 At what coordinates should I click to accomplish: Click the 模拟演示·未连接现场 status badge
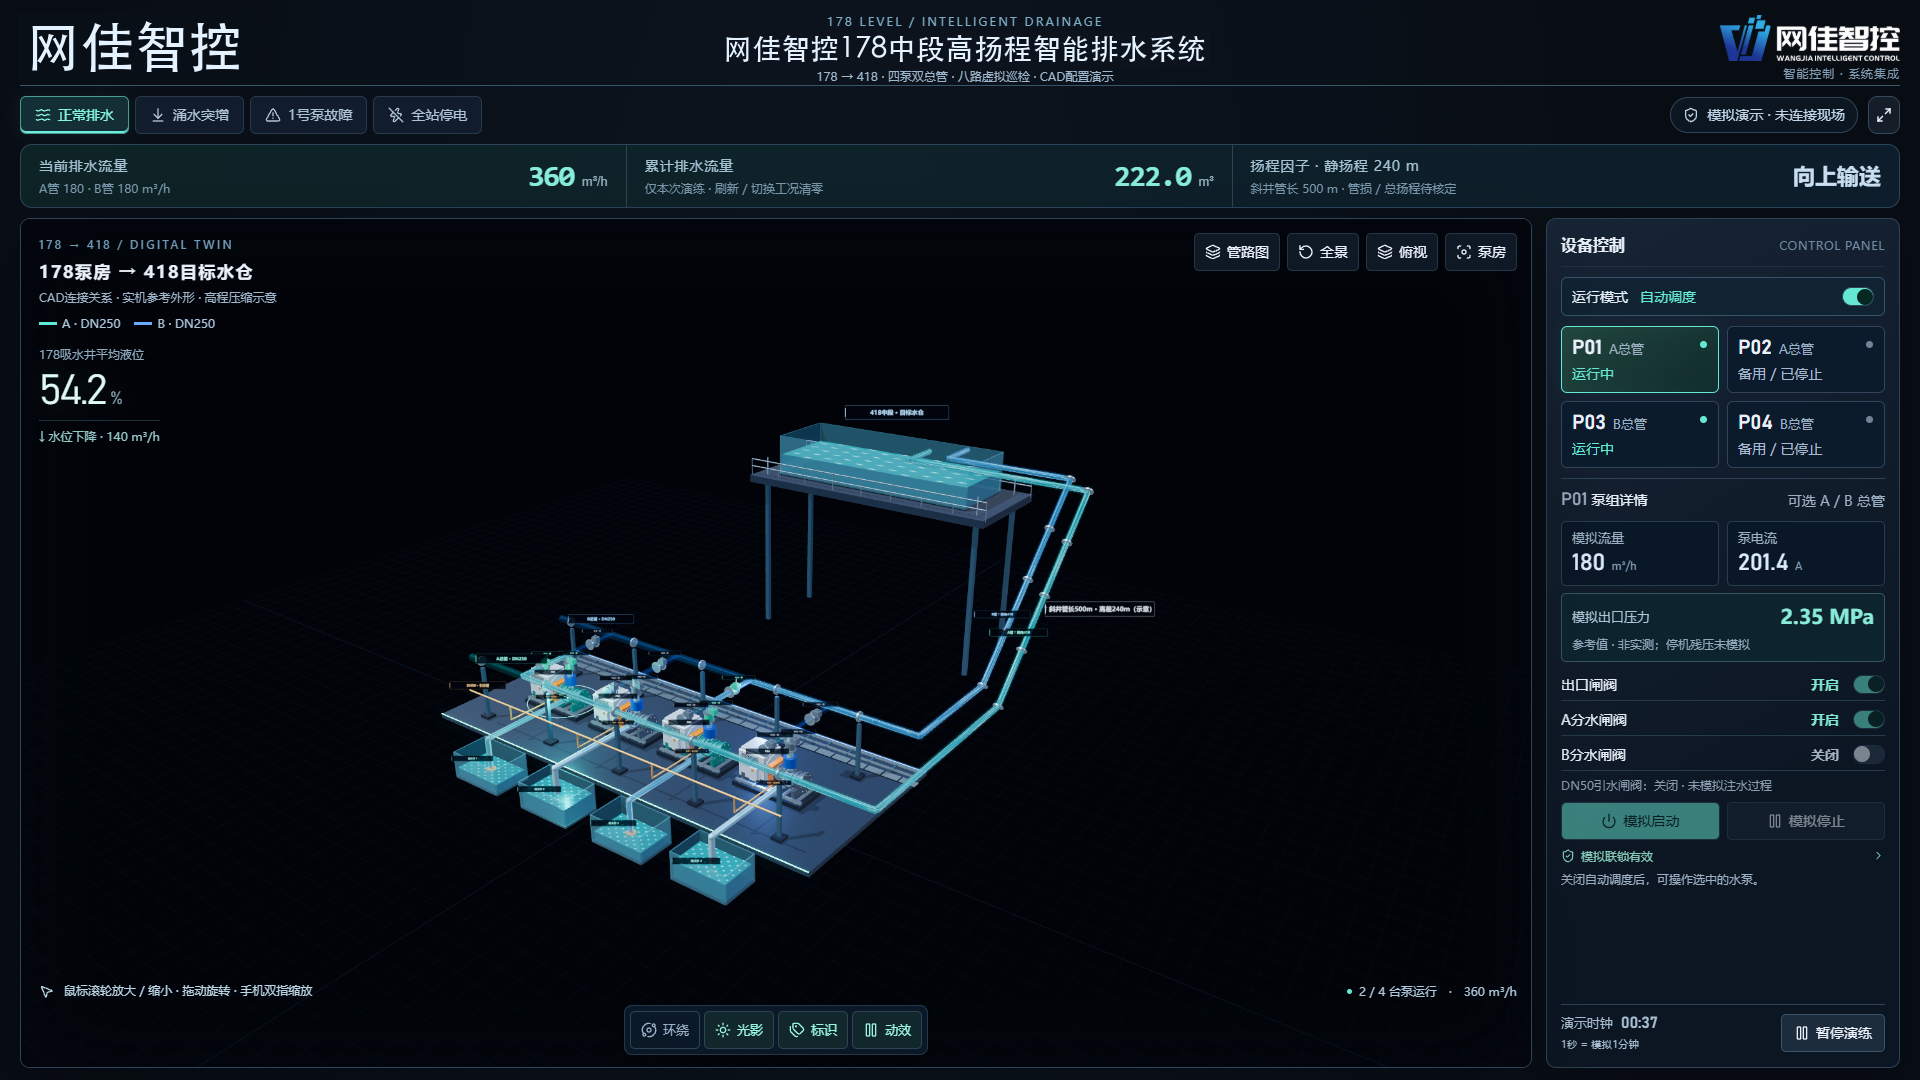[x=1764, y=115]
